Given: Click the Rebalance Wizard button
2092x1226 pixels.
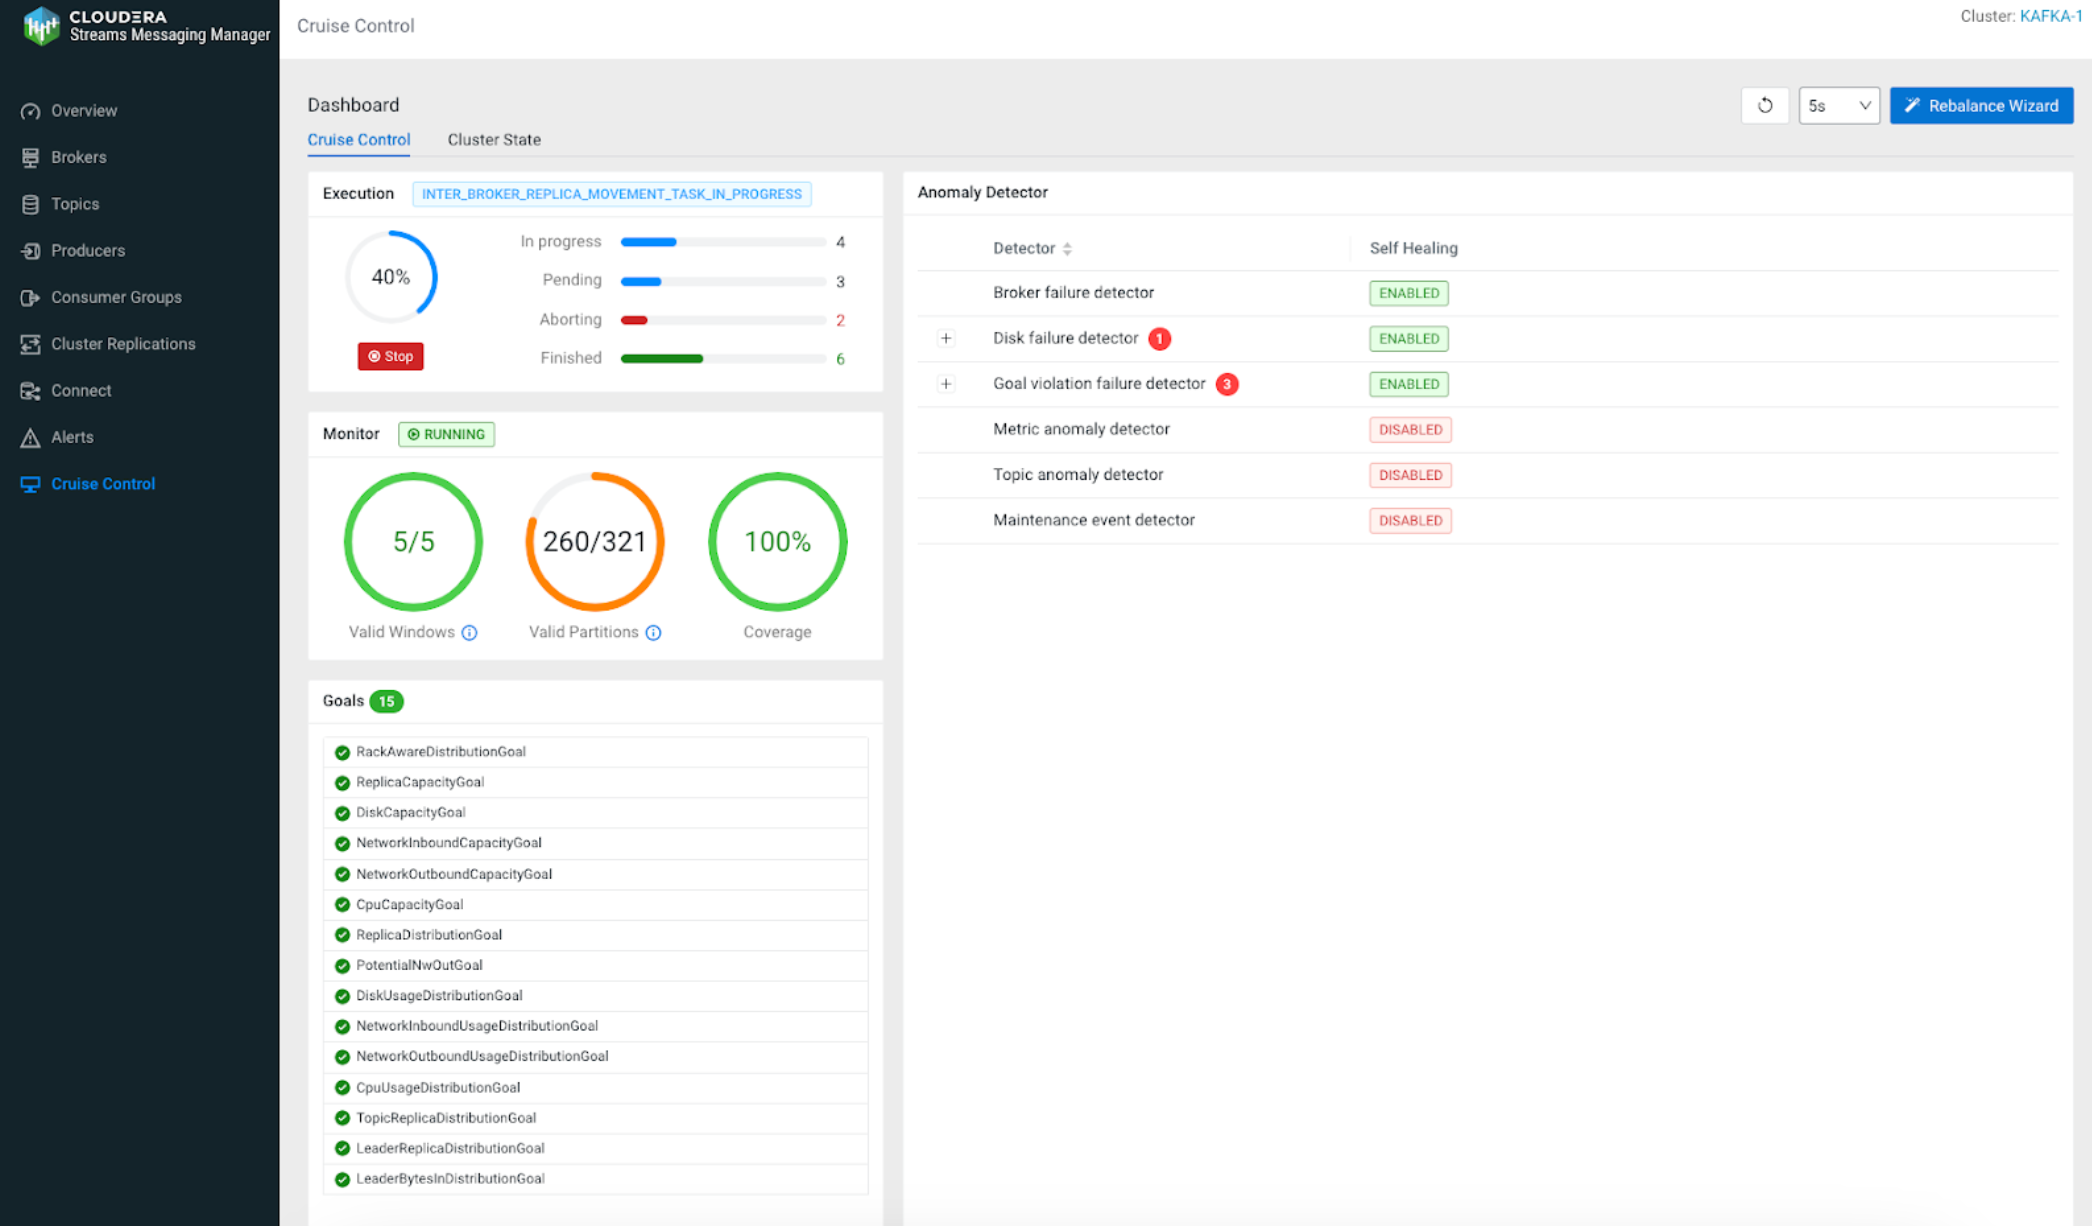Looking at the screenshot, I should pyautogui.click(x=1981, y=105).
